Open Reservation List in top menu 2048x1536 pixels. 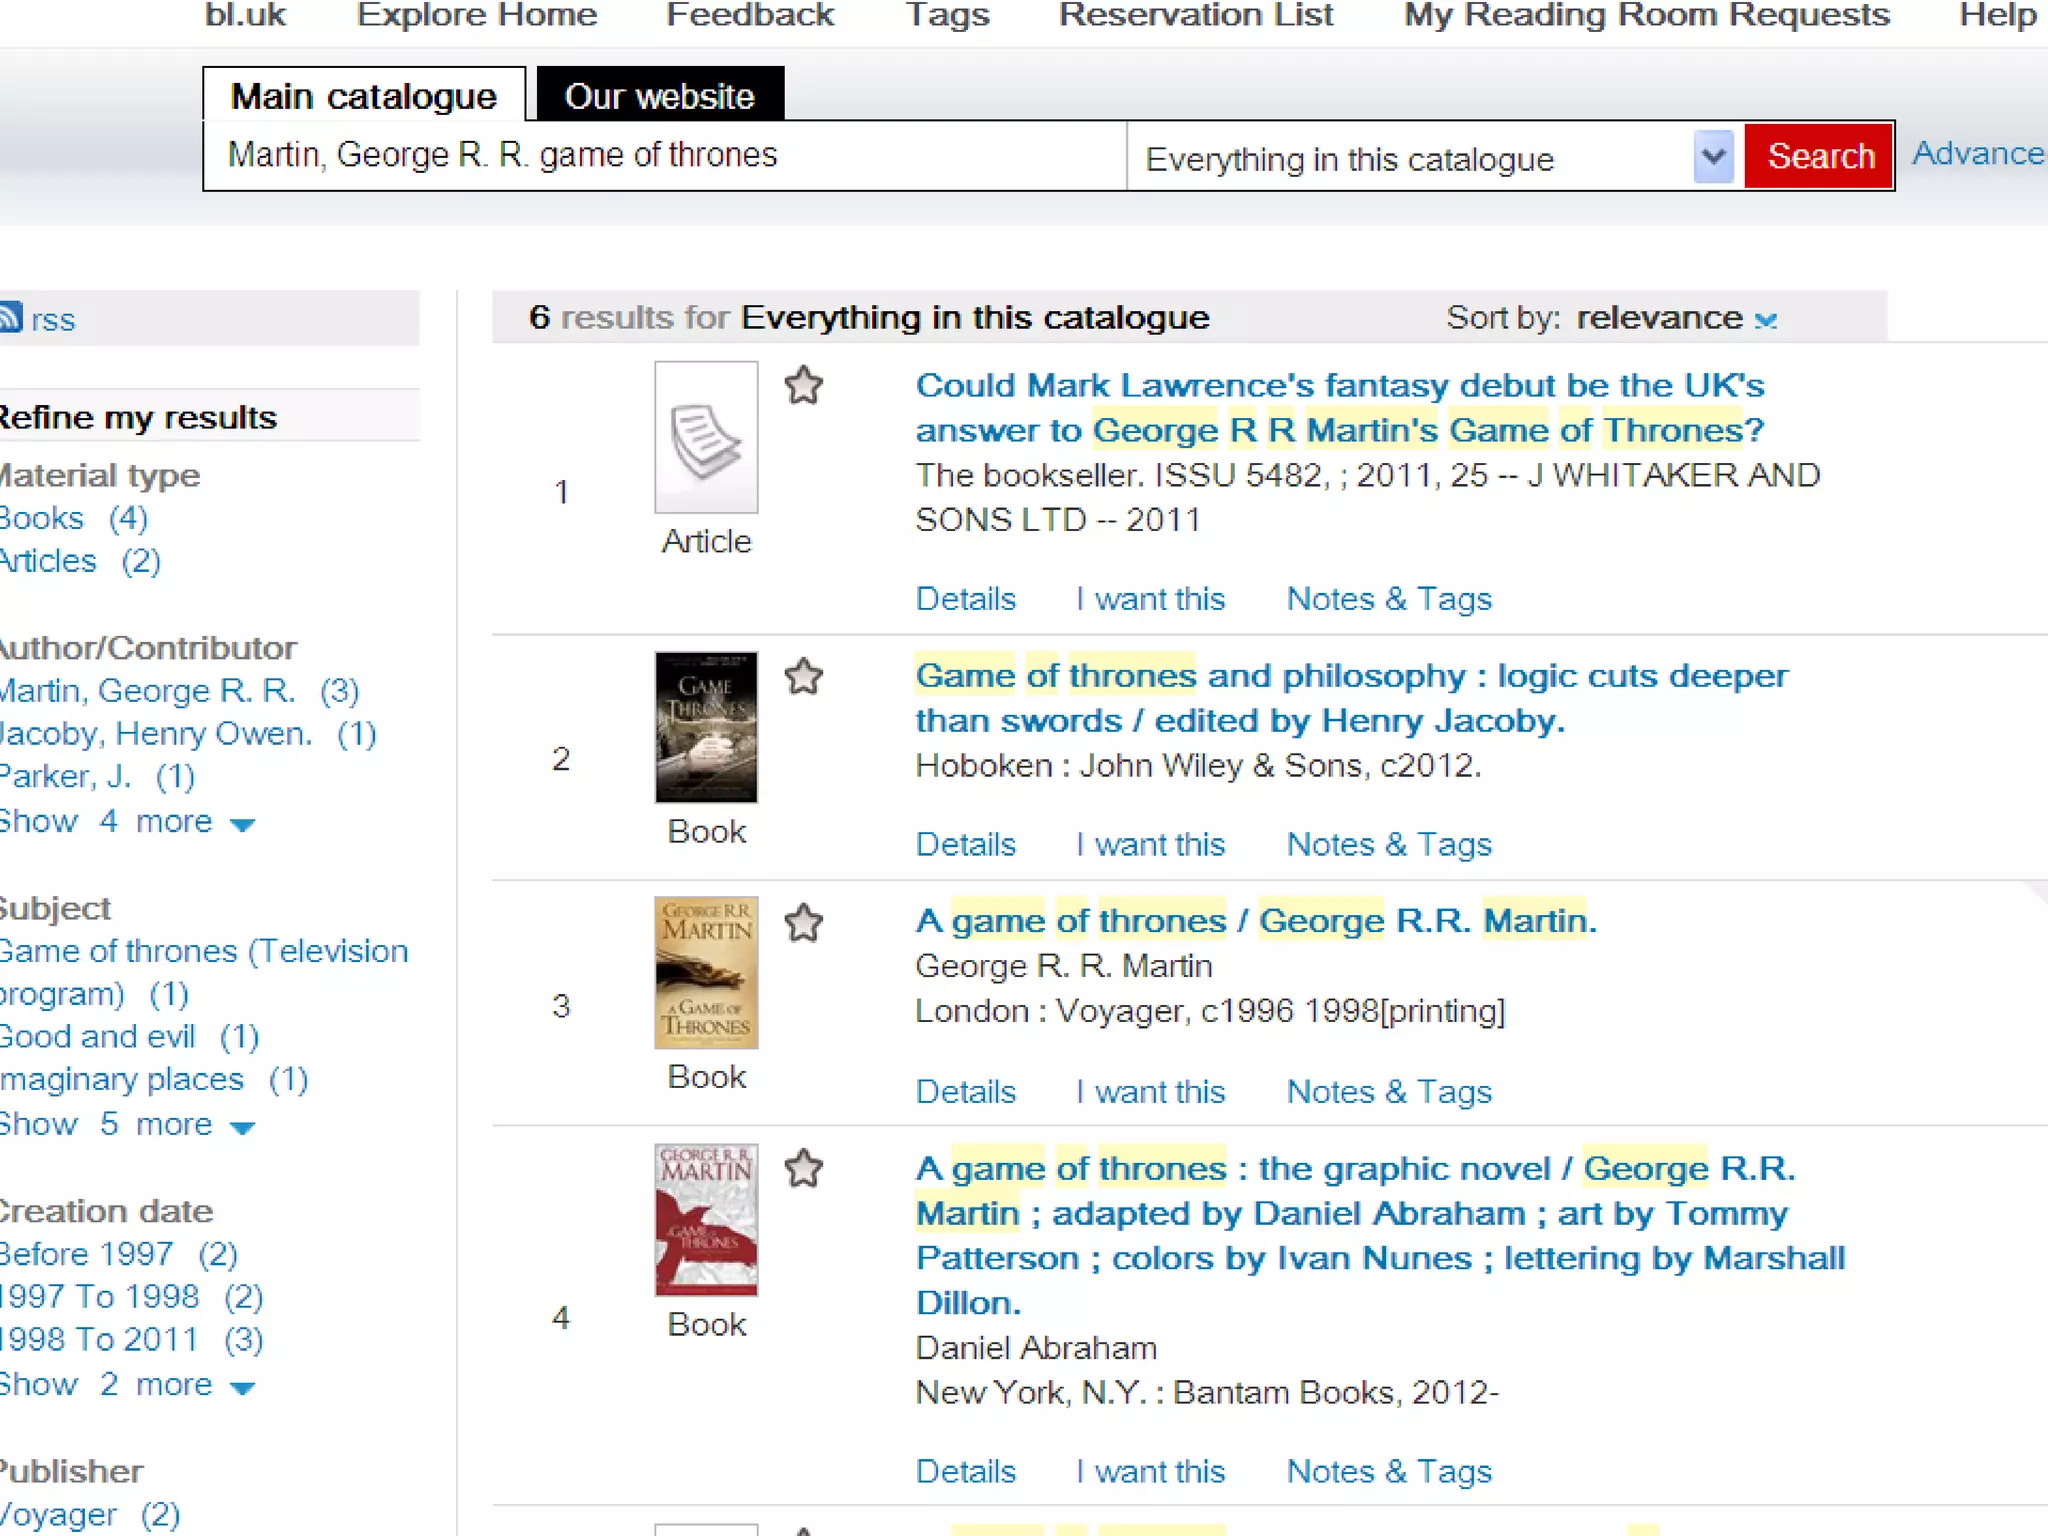coord(1195,16)
